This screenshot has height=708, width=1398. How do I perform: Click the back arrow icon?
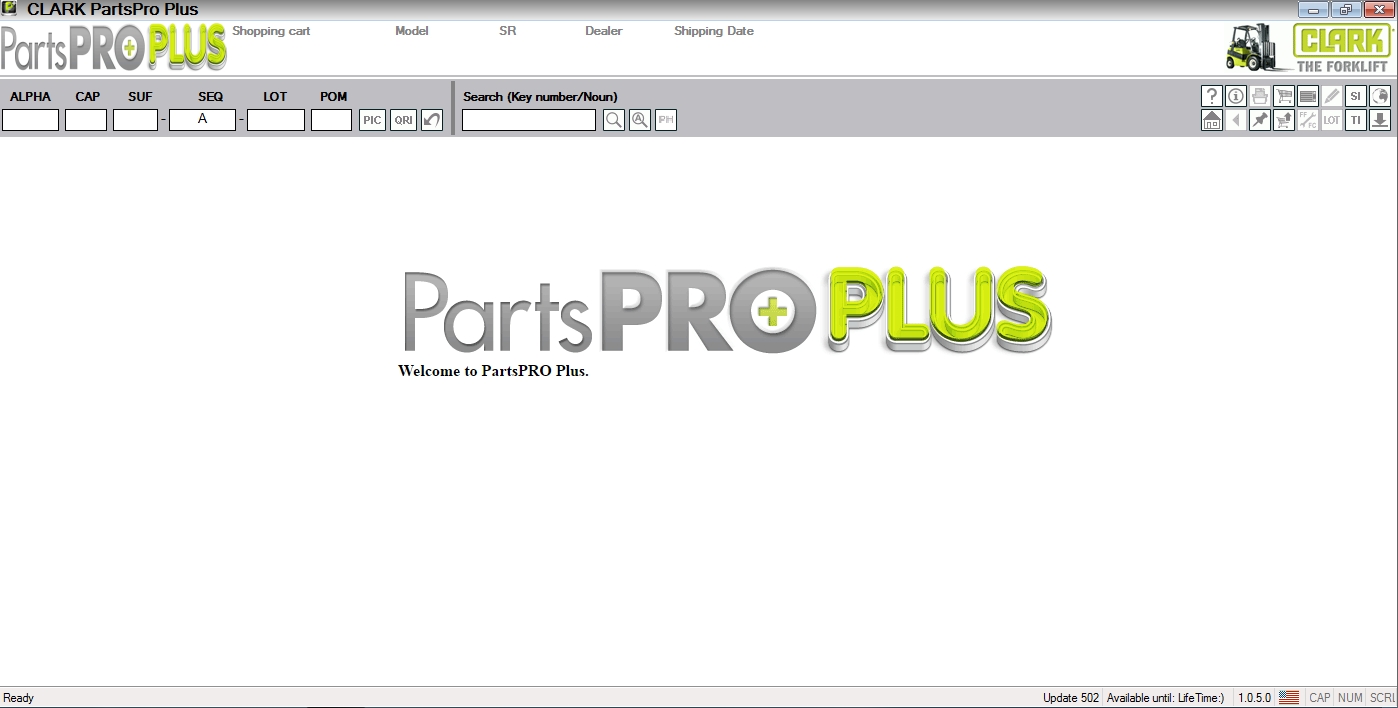coord(1236,120)
